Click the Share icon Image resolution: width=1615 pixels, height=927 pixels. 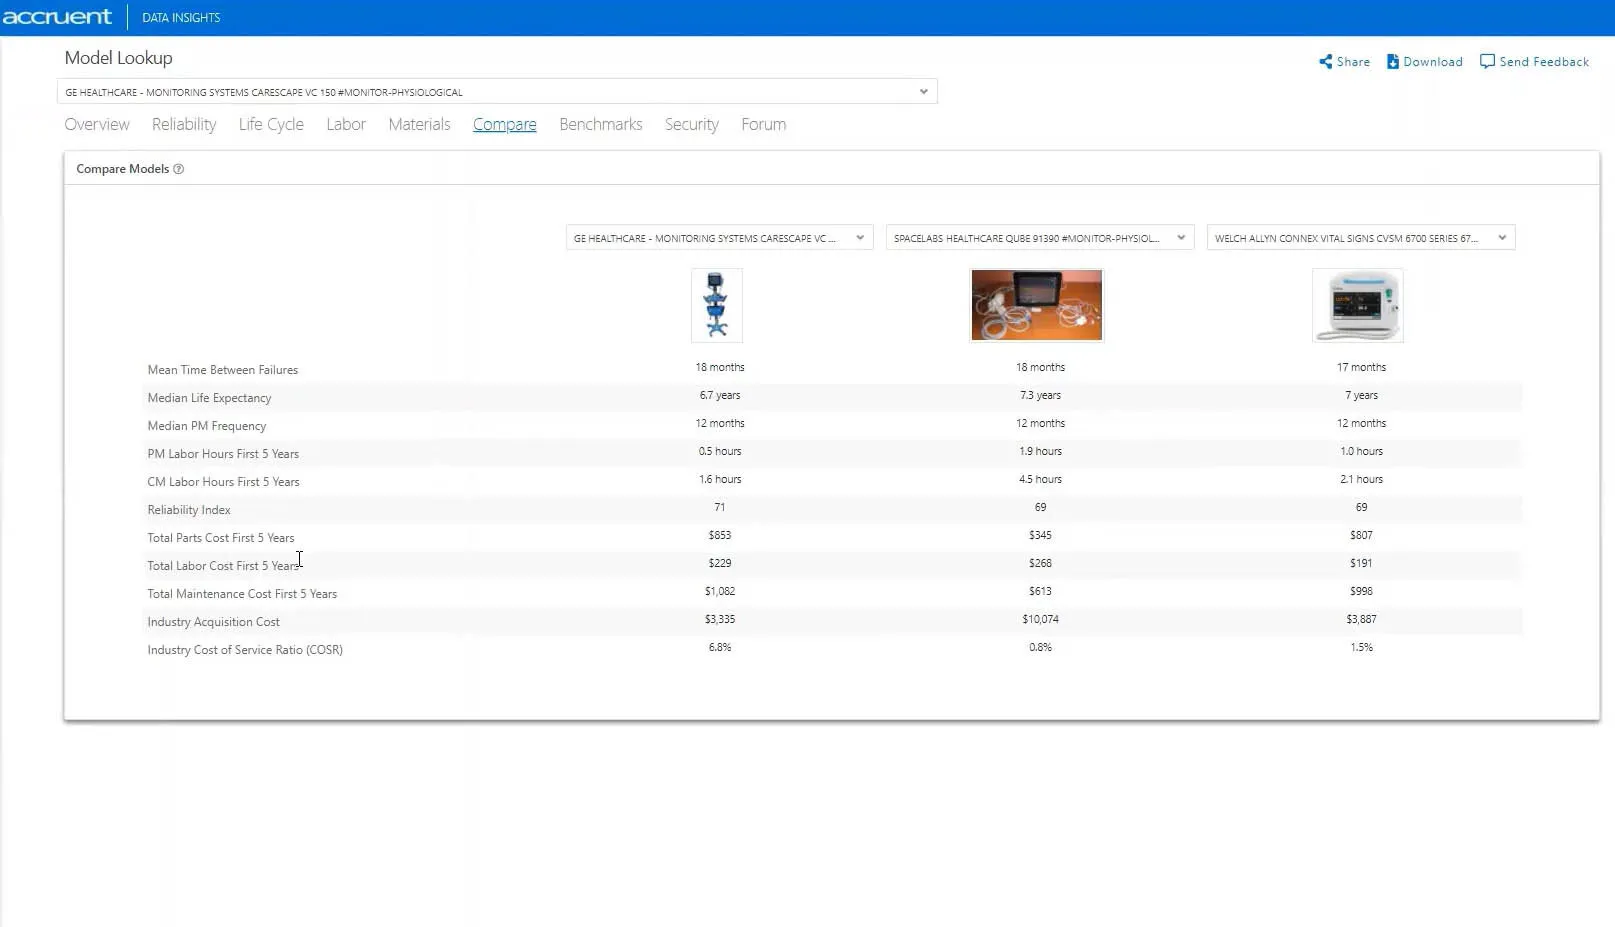coord(1325,62)
